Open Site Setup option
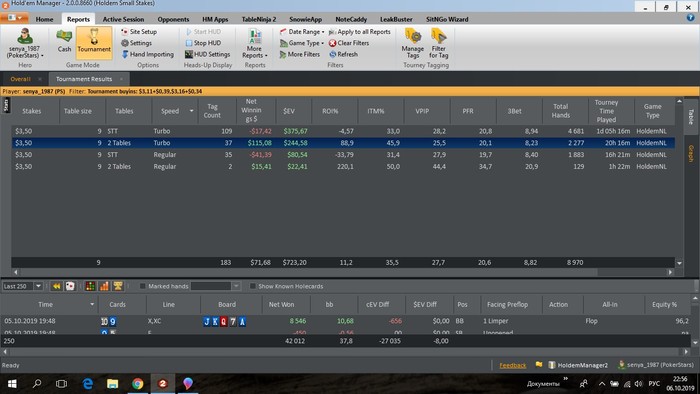This screenshot has width=700, height=394. click(x=139, y=32)
